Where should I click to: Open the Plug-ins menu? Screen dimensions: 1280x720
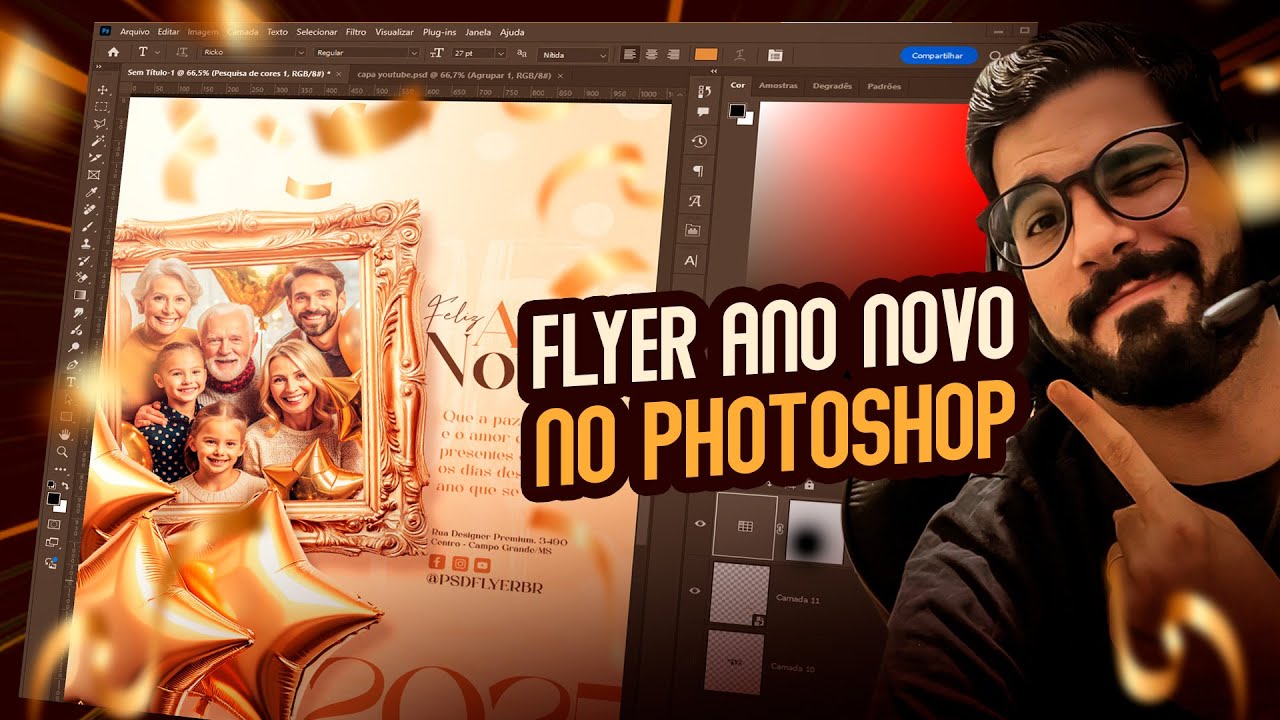point(438,32)
